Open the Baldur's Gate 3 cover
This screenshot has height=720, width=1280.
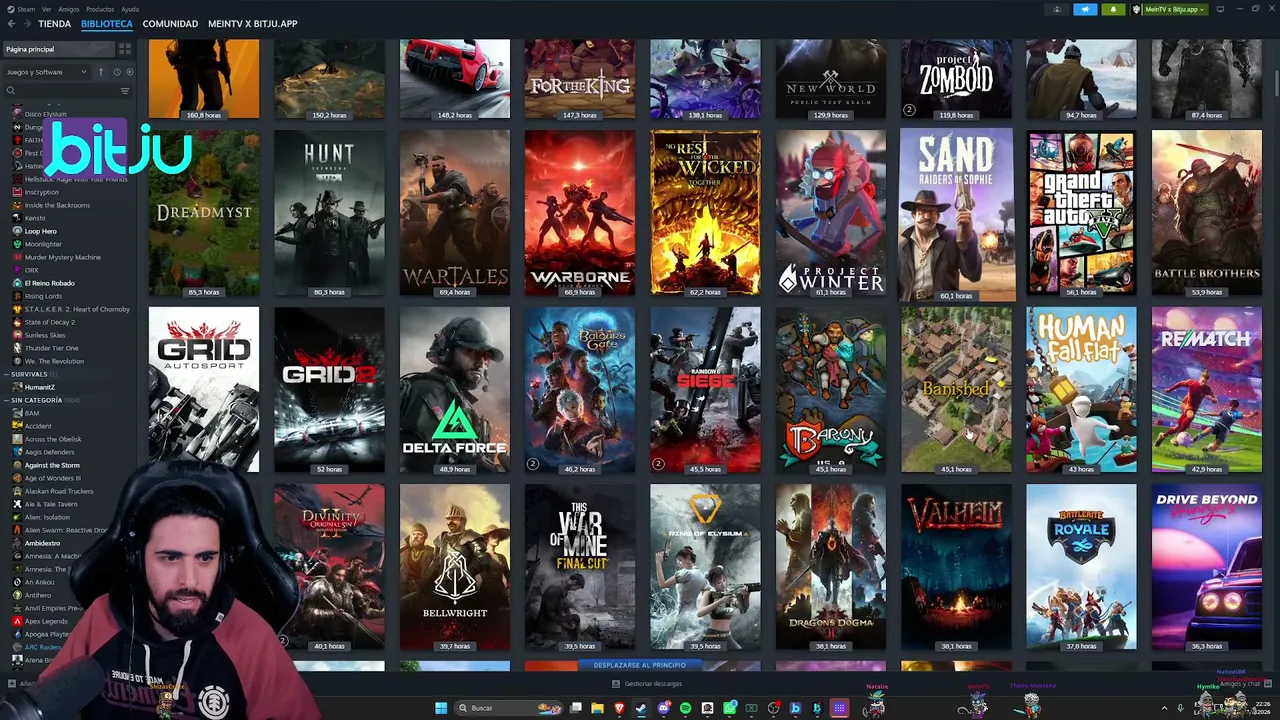click(x=580, y=390)
